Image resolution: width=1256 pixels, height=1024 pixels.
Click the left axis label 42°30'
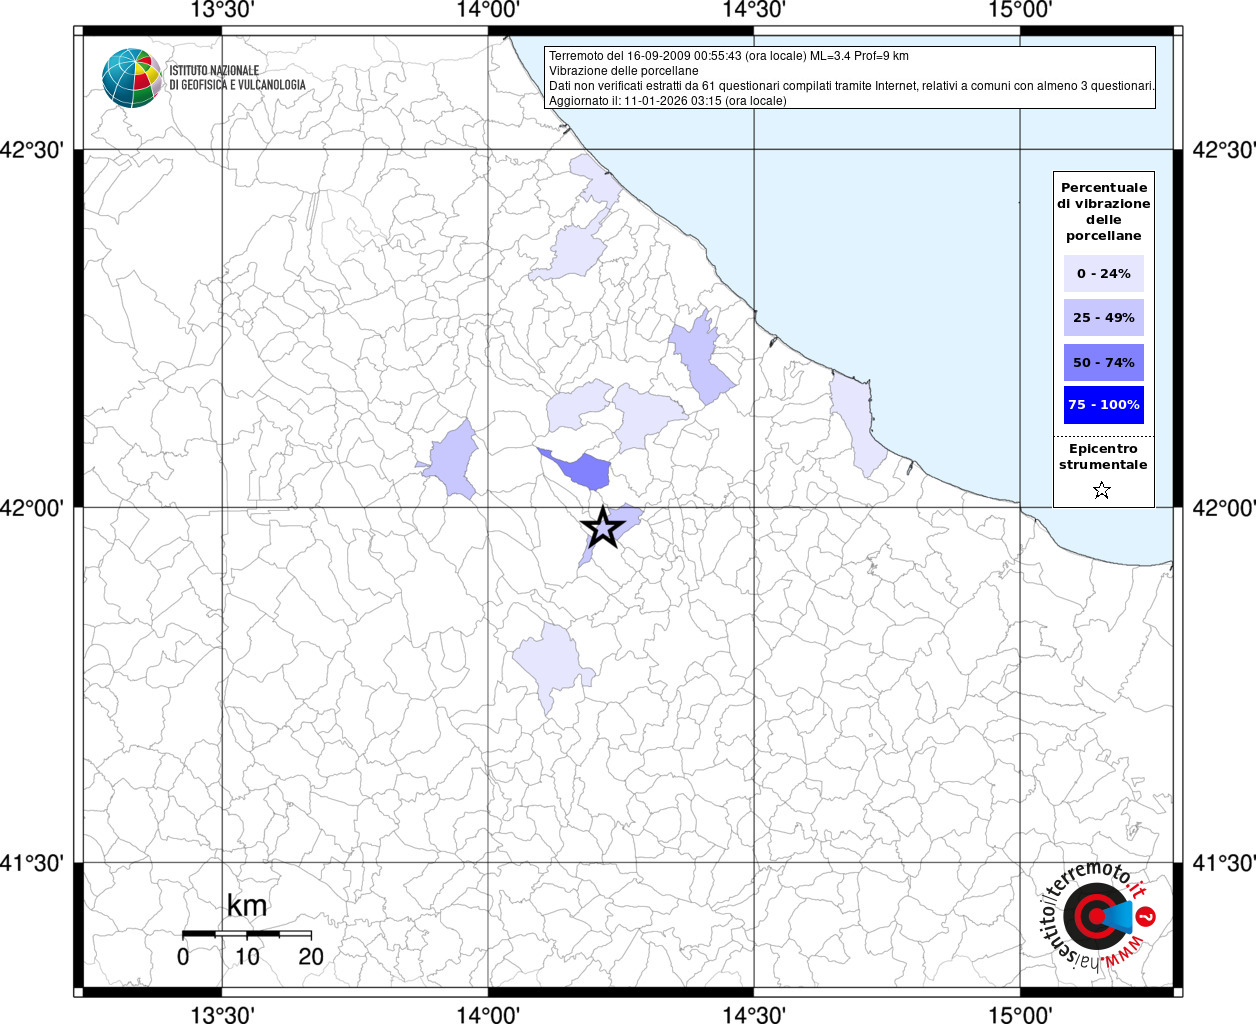[x=32, y=150]
